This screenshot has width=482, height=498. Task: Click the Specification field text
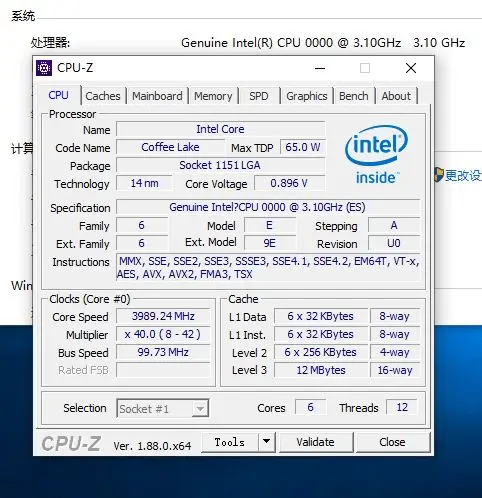268,207
